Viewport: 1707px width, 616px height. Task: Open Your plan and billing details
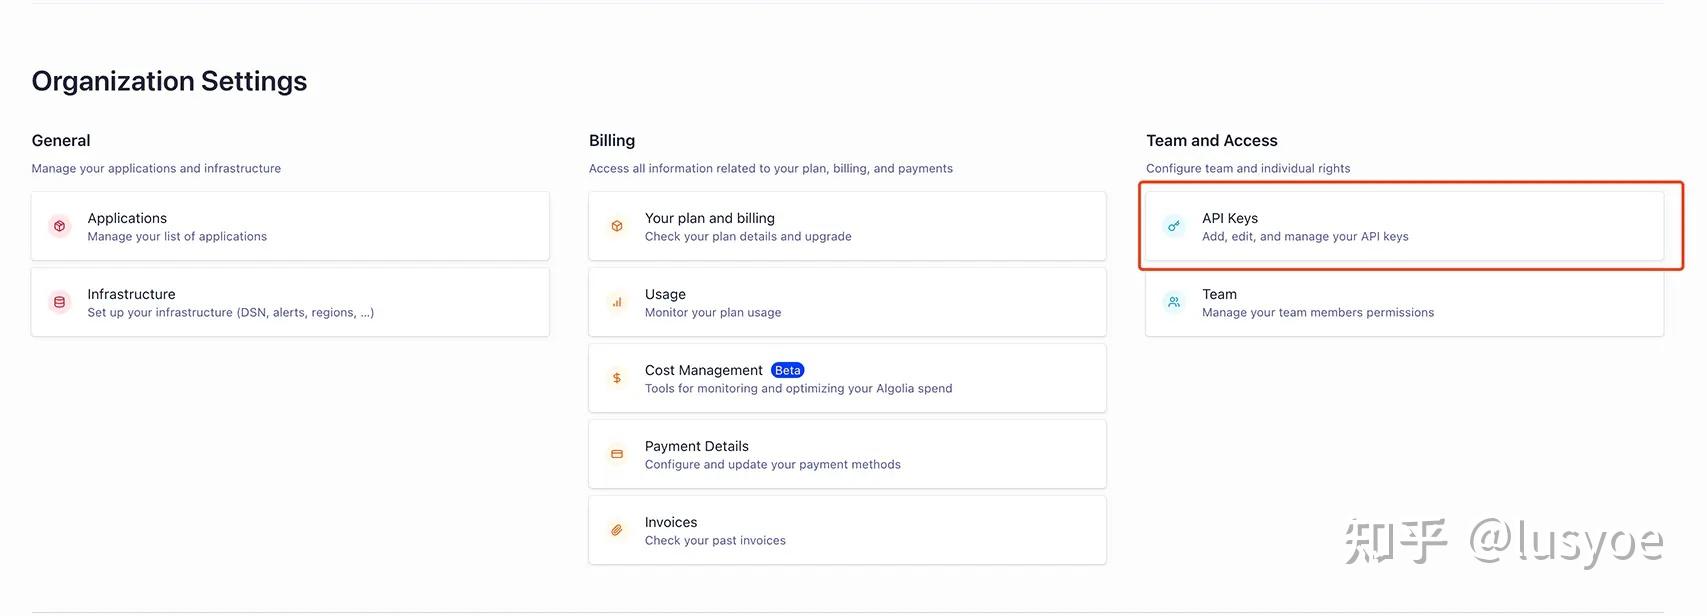pyautogui.click(x=847, y=225)
